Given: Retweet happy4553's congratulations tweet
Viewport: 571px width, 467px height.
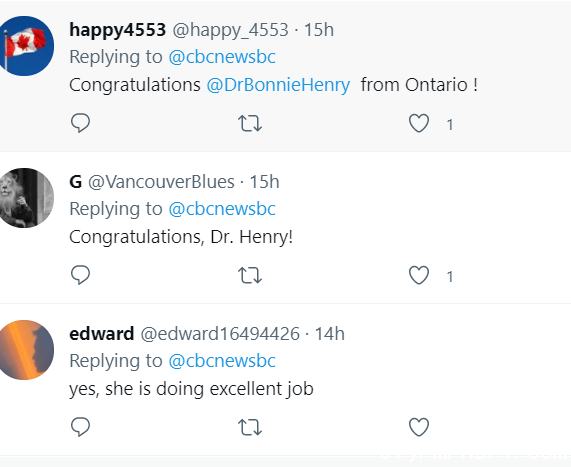Looking at the screenshot, I should point(250,123).
